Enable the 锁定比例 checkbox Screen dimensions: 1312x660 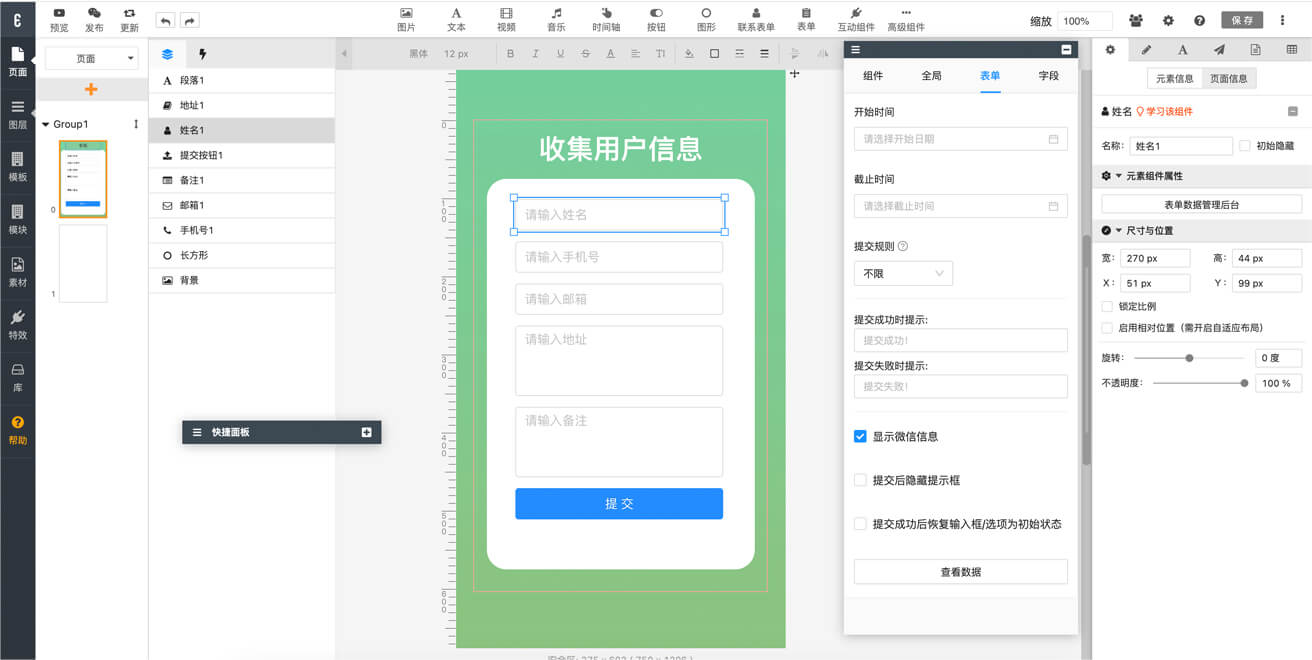pos(1107,306)
